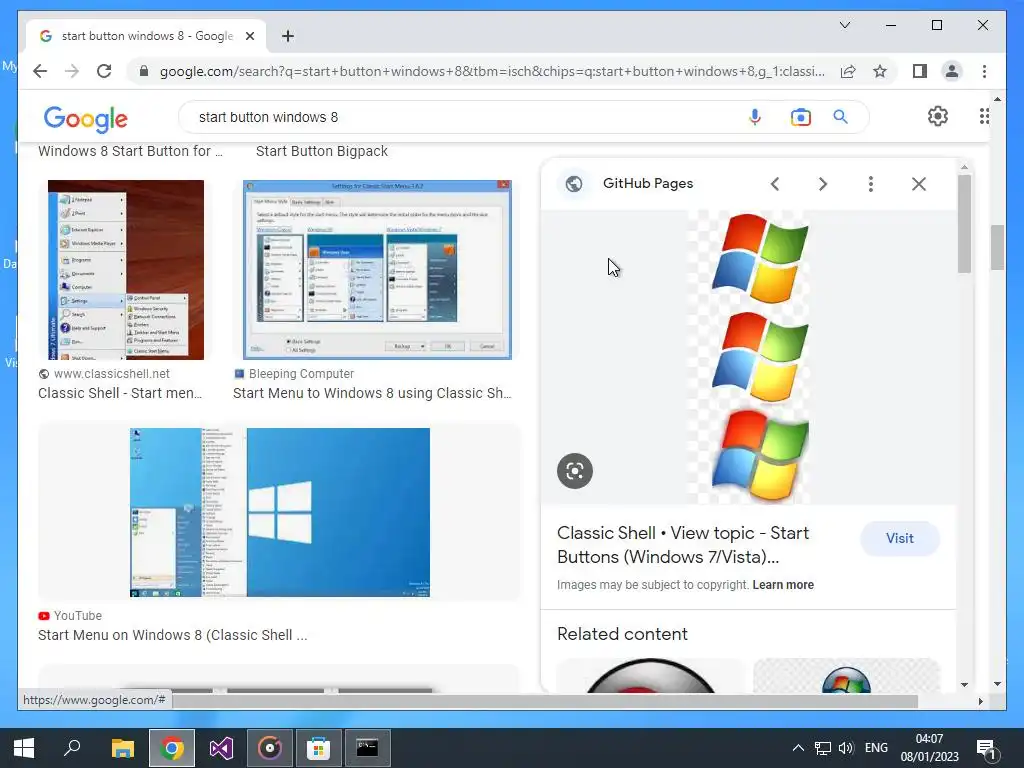Open 'Classic Shell • View topic - Start Buttons' title

click(683, 545)
